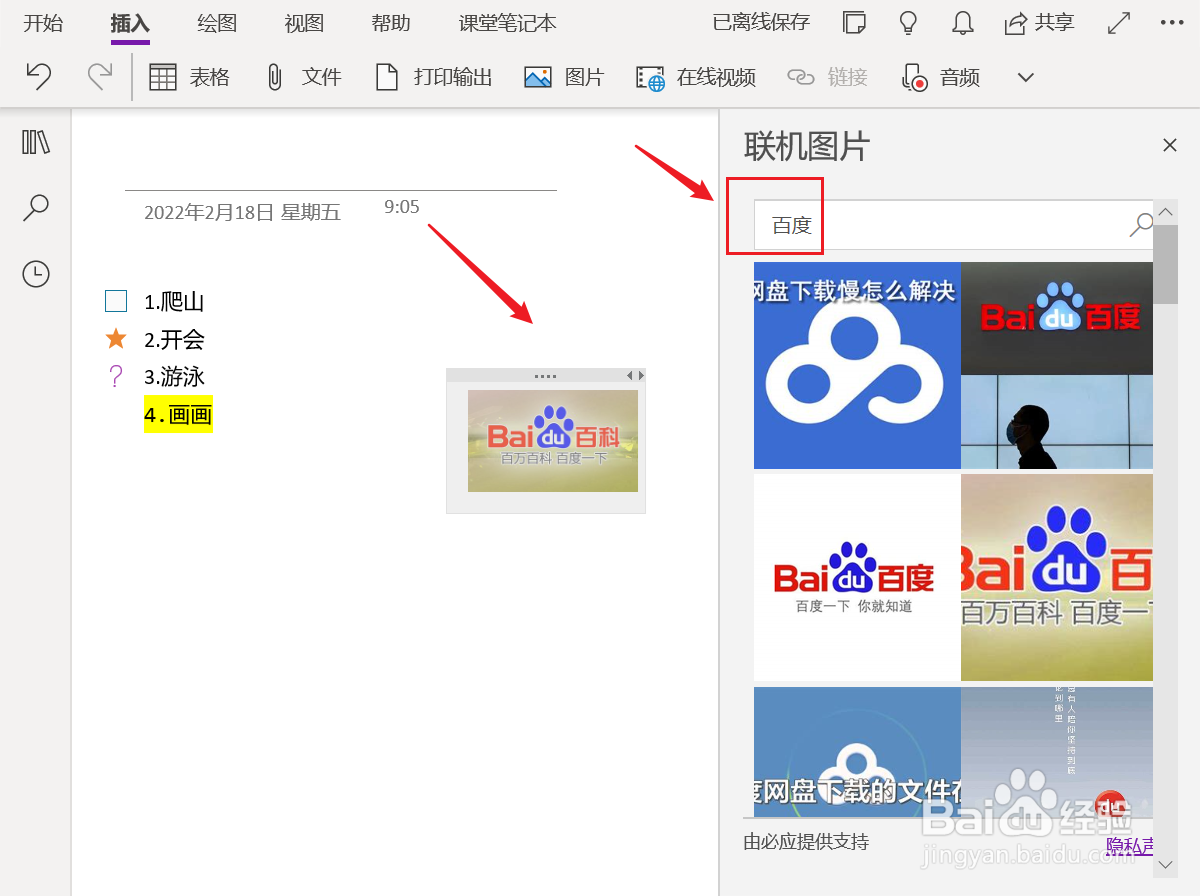Switch to the 绘图 tab
This screenshot has height=896, width=1200.
[217, 23]
